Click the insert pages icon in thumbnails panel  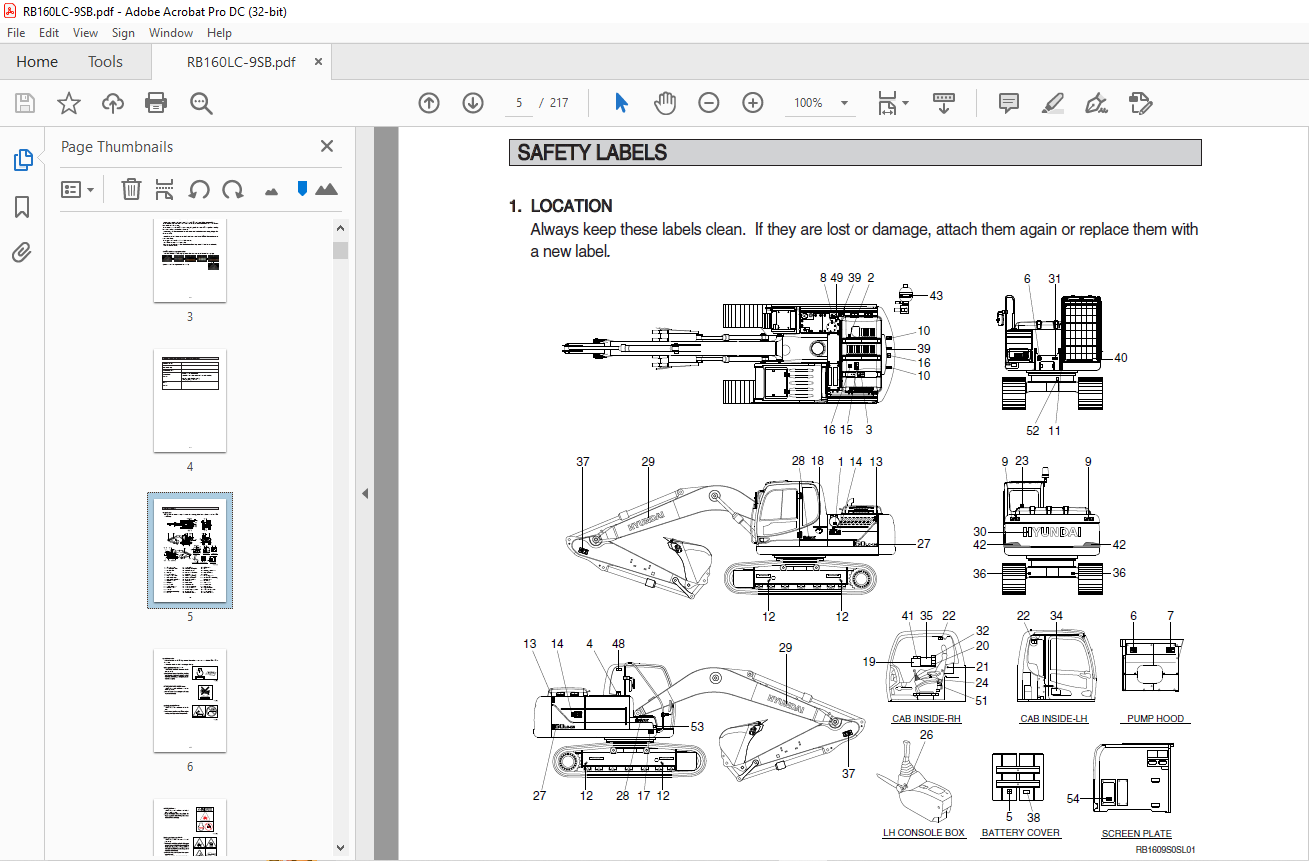(x=165, y=189)
